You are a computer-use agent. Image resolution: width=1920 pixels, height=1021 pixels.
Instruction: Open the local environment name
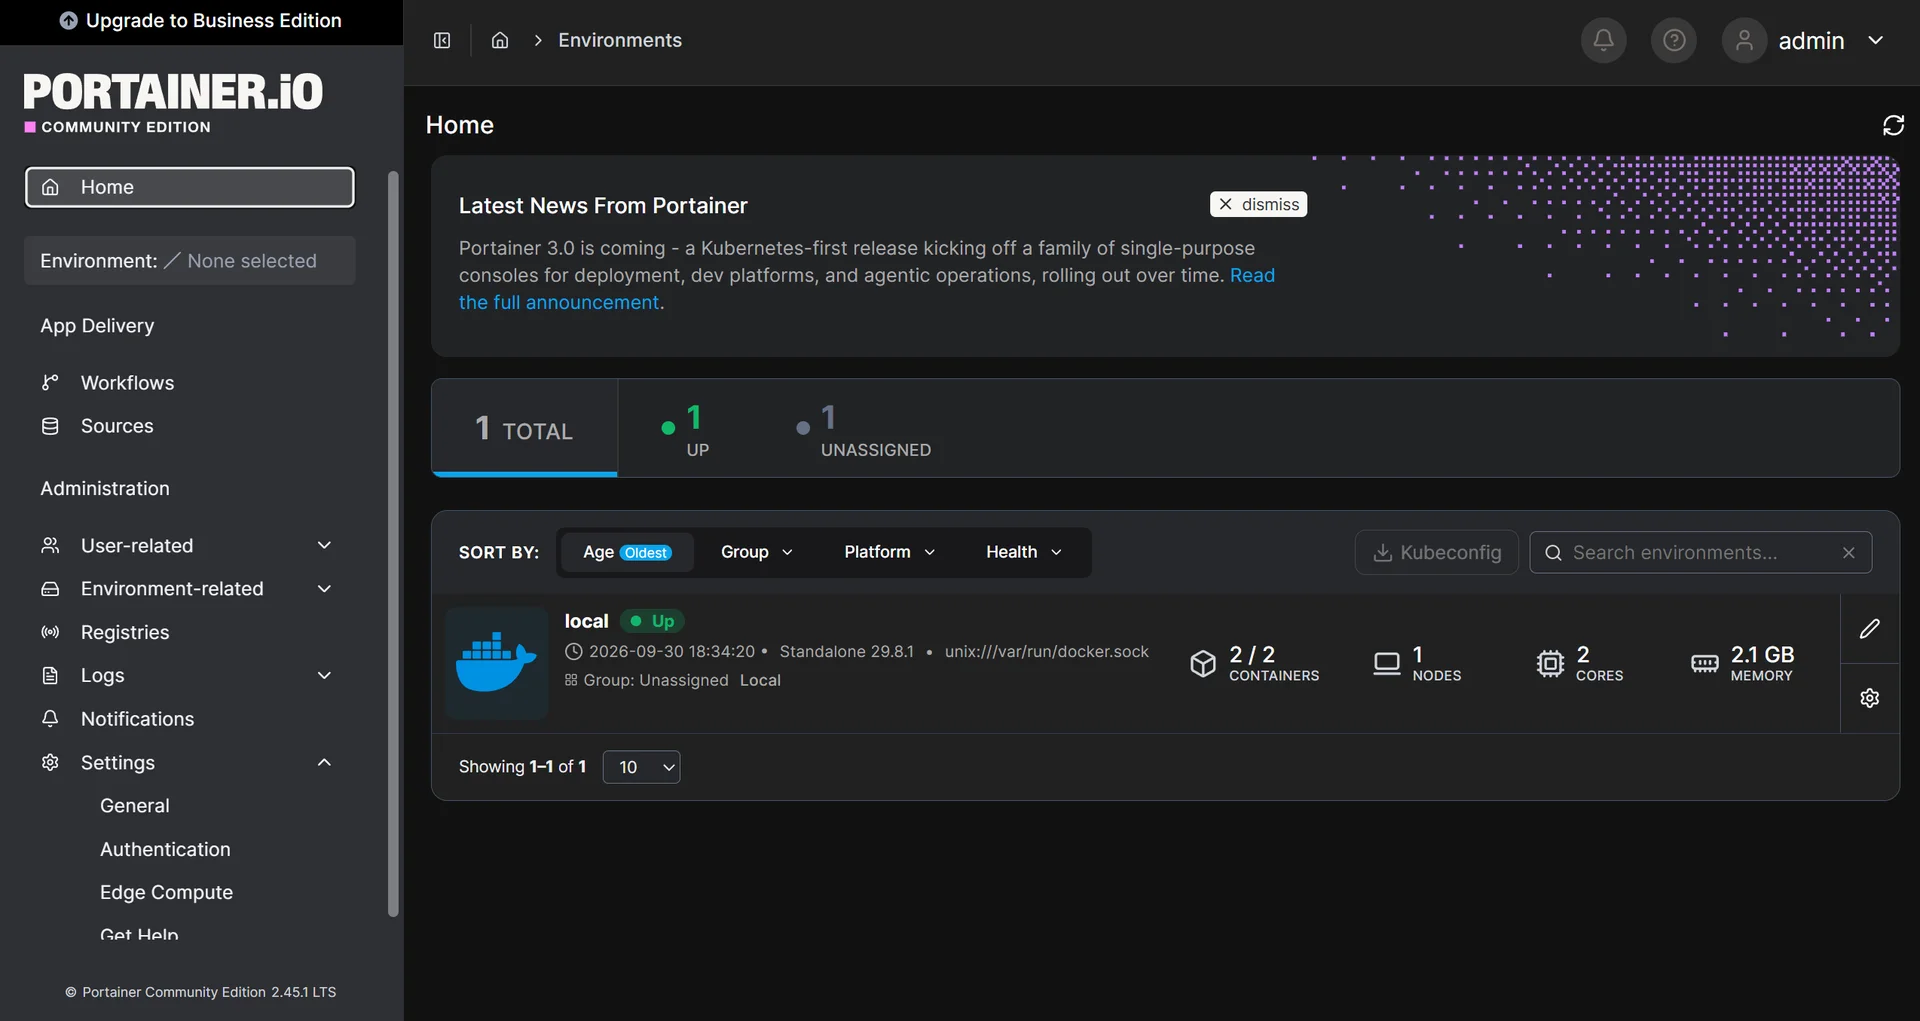pos(586,621)
